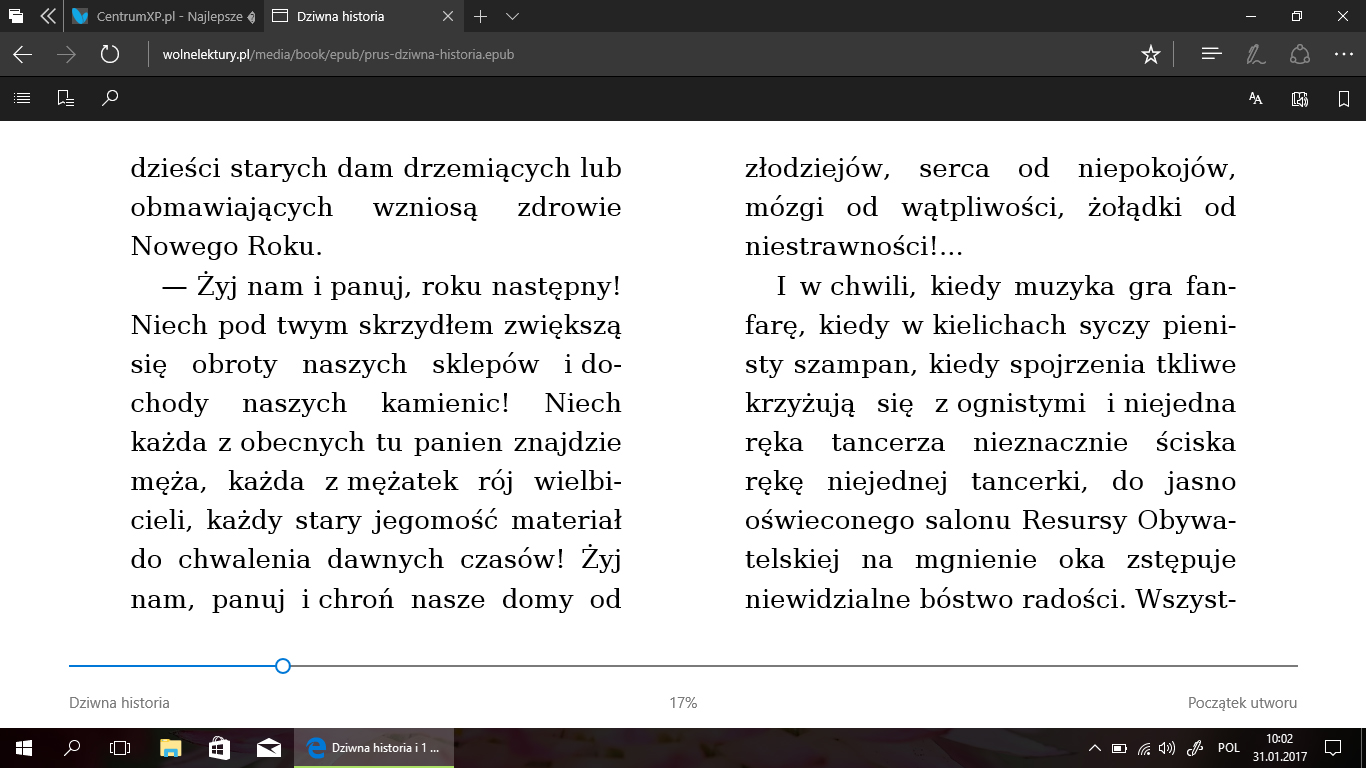Viewport: 1366px width, 768px height.
Task: Search within the book
Action: (110, 98)
